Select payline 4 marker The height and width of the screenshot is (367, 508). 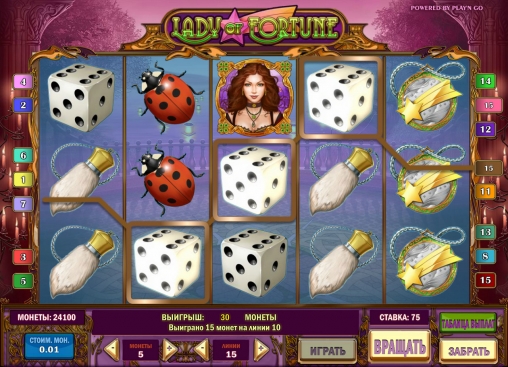pyautogui.click(x=23, y=82)
